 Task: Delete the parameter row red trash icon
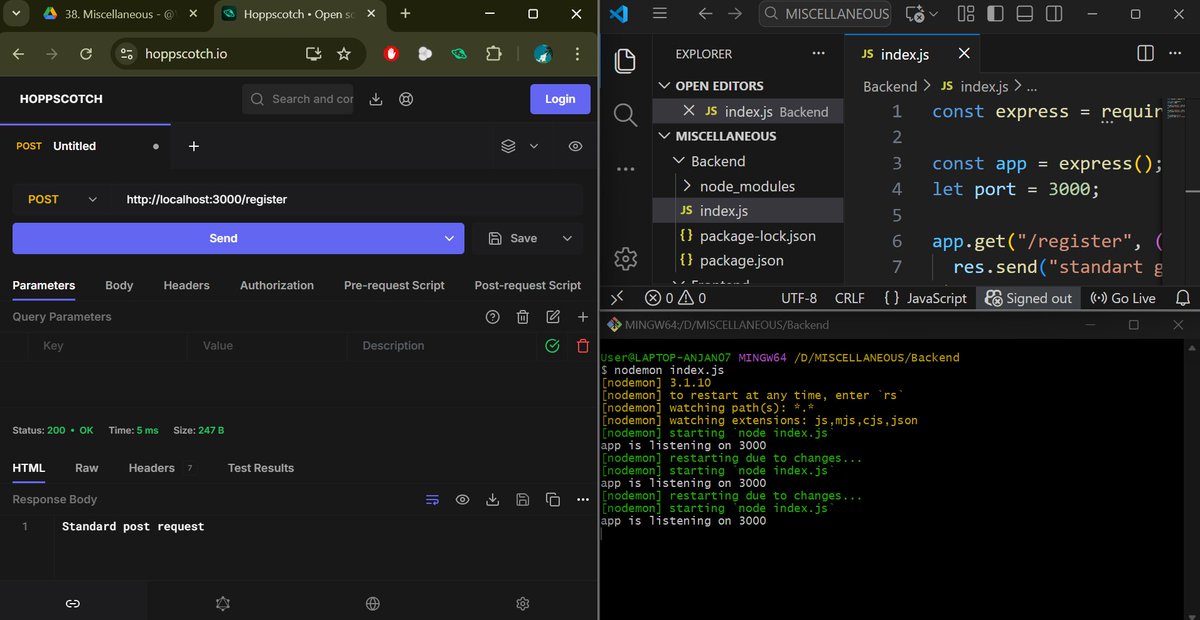pyautogui.click(x=583, y=346)
